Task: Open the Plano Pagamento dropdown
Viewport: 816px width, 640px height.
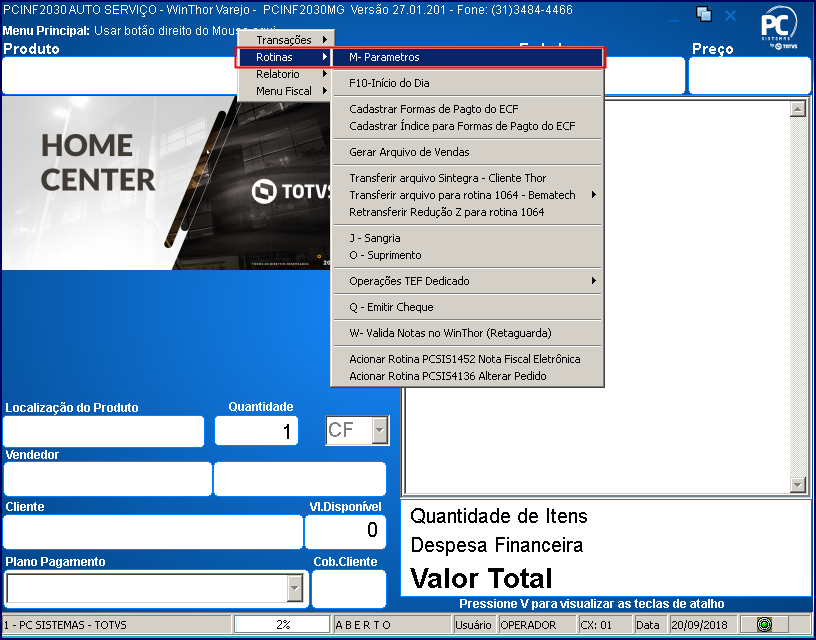Action: (295, 588)
